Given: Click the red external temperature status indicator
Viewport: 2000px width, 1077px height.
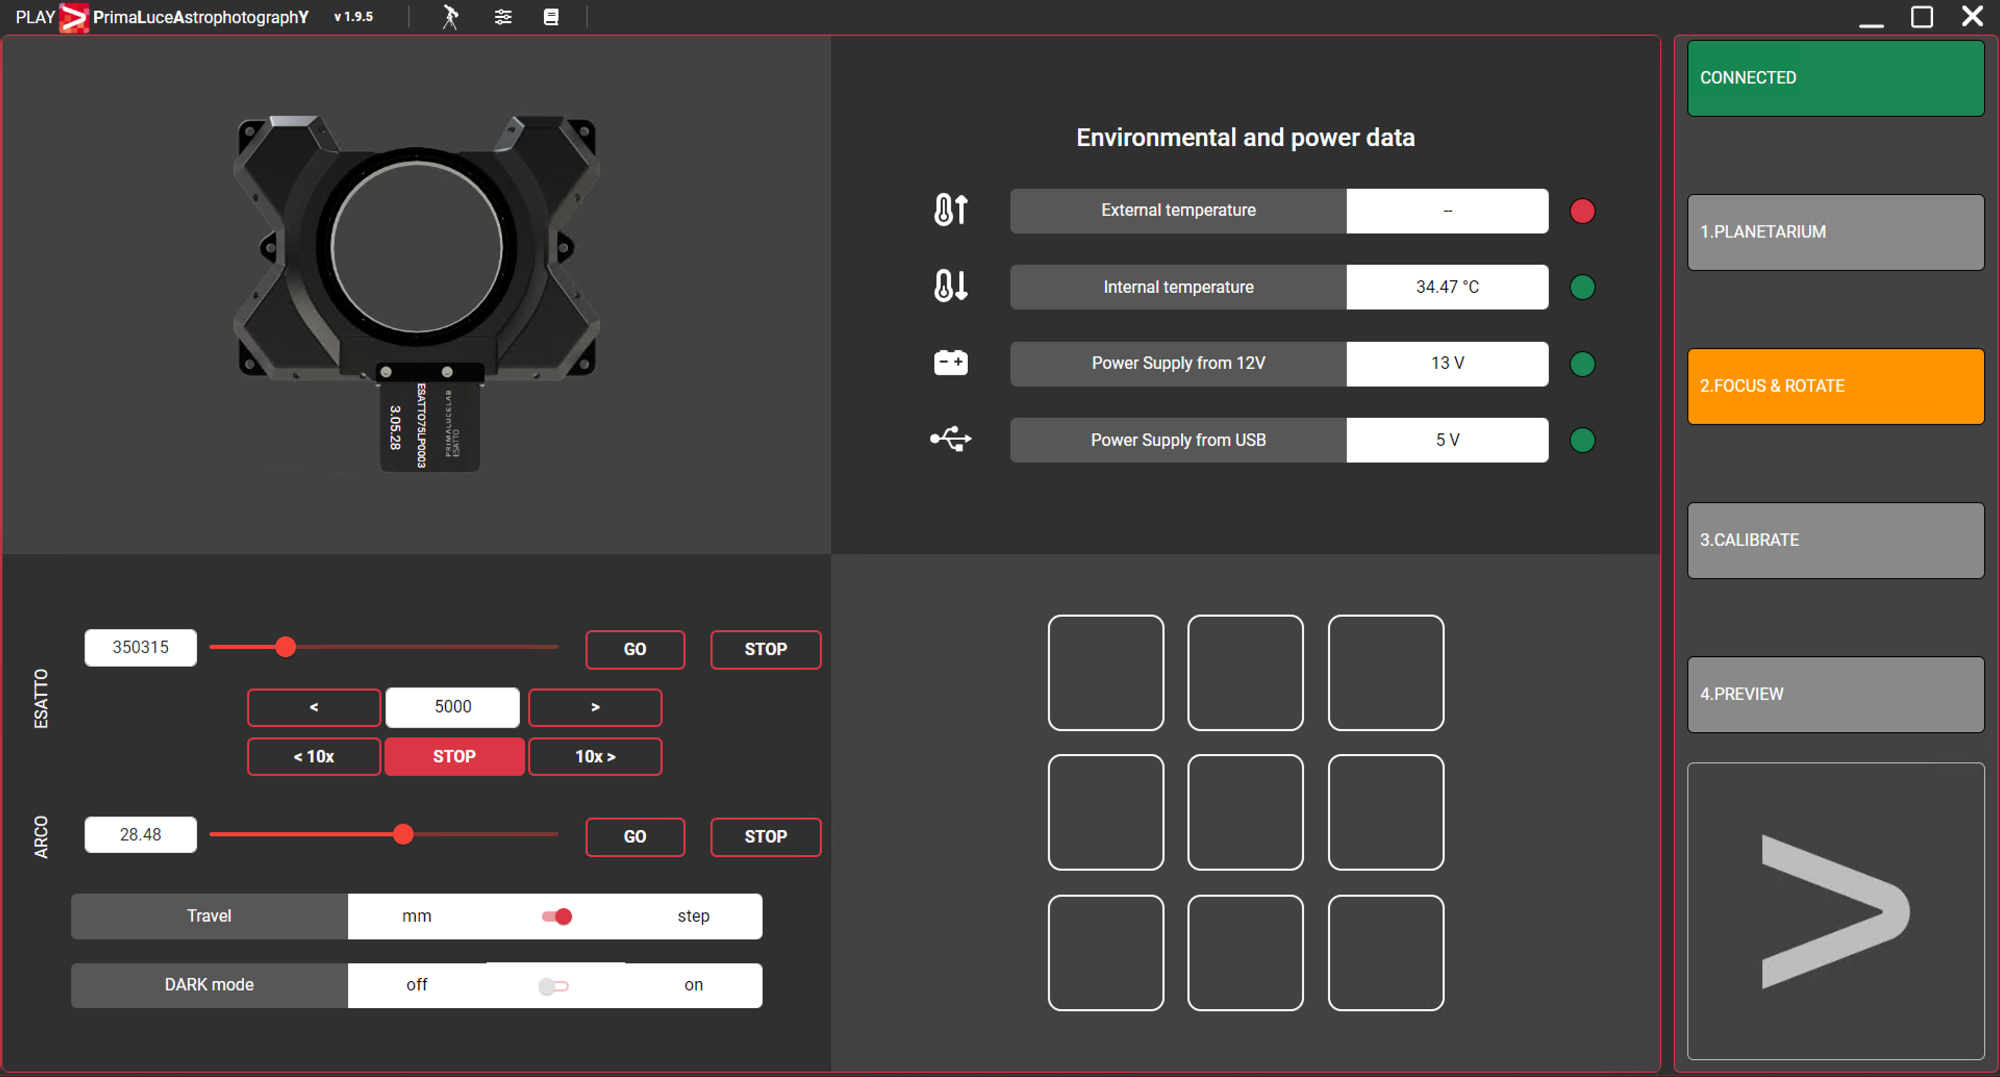Looking at the screenshot, I should (1582, 211).
